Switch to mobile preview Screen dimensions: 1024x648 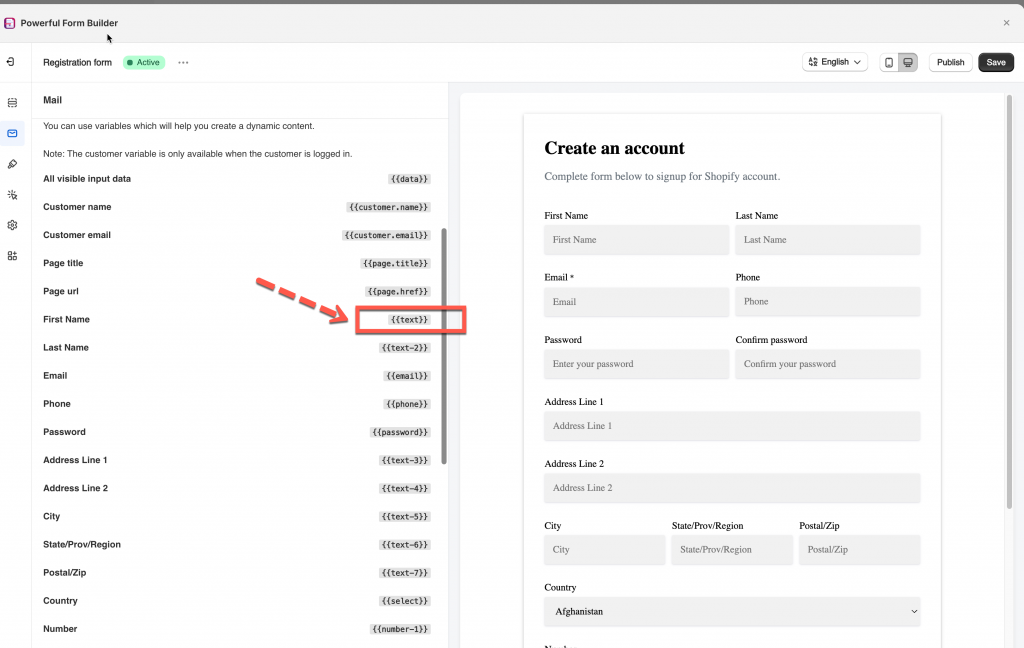point(888,62)
